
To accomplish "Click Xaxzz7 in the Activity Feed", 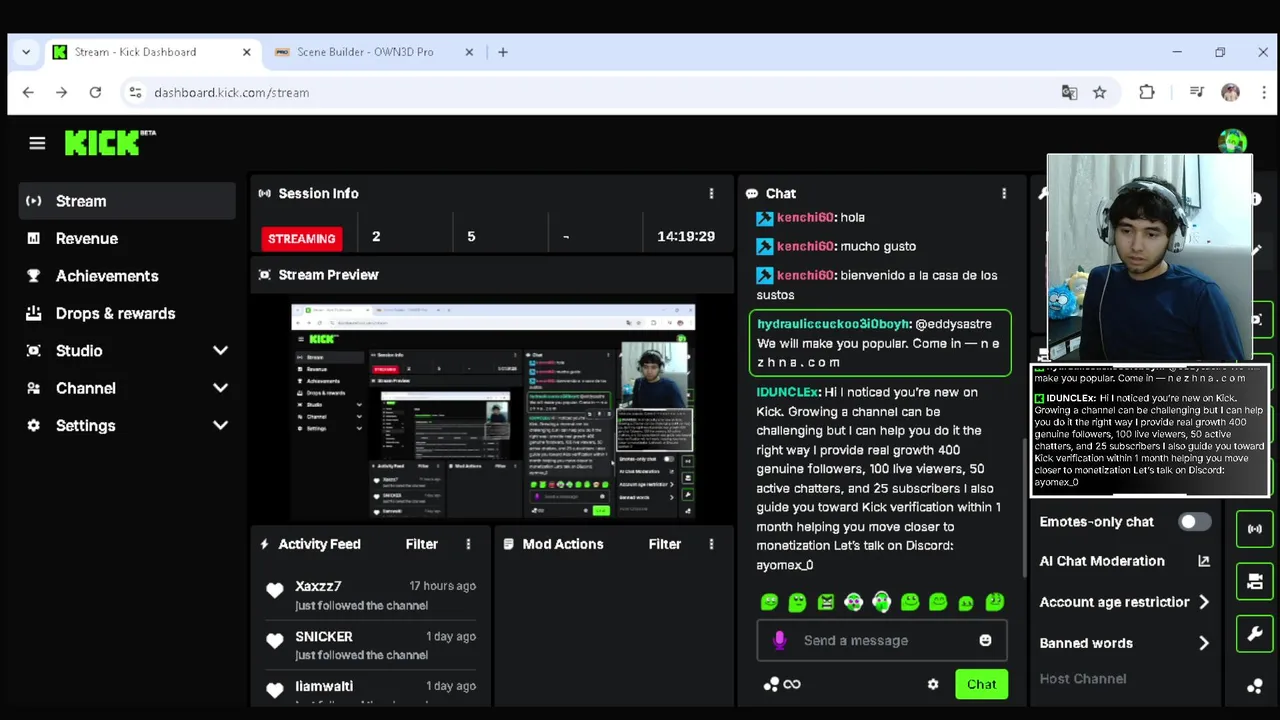I will (x=318, y=586).
